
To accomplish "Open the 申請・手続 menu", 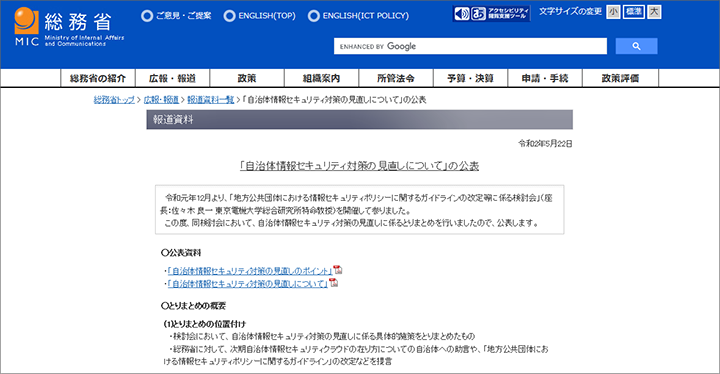I will click(545, 78).
